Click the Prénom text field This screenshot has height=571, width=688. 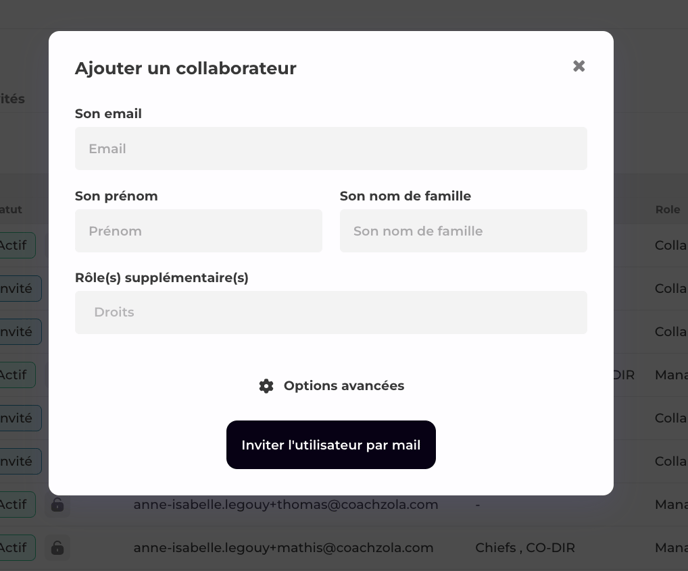click(x=198, y=231)
